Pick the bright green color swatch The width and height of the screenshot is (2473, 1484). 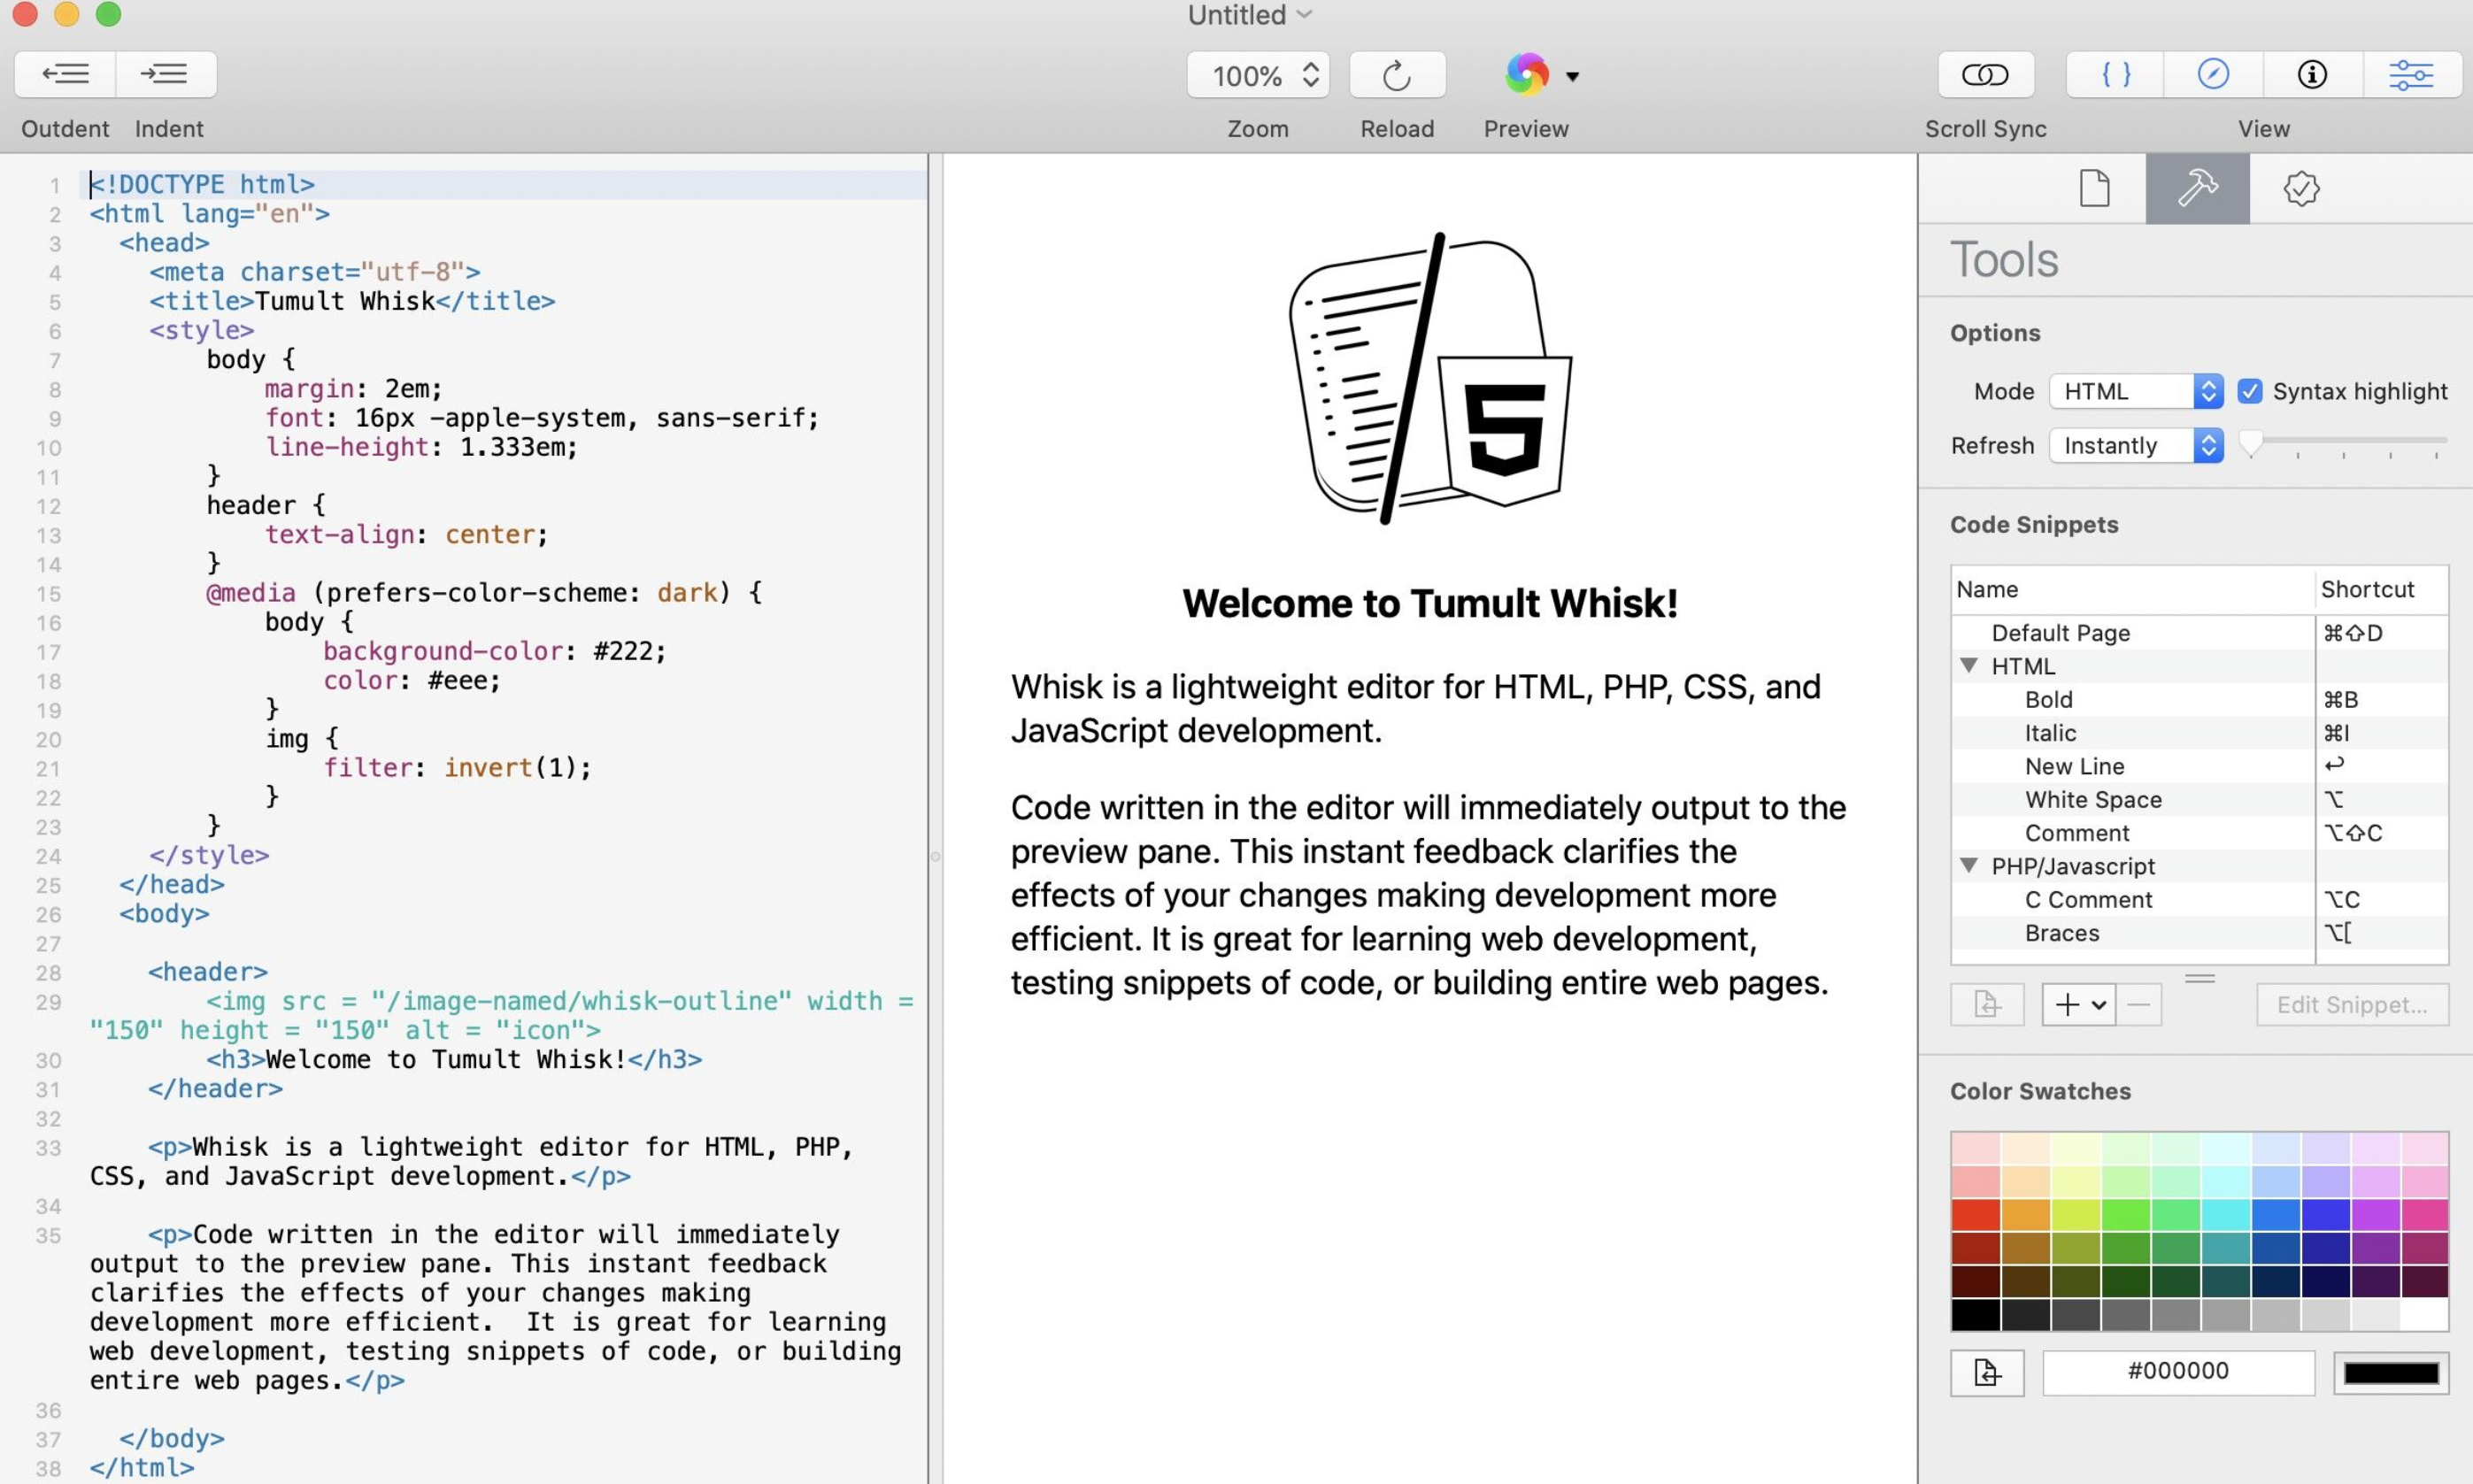coord(2126,1215)
